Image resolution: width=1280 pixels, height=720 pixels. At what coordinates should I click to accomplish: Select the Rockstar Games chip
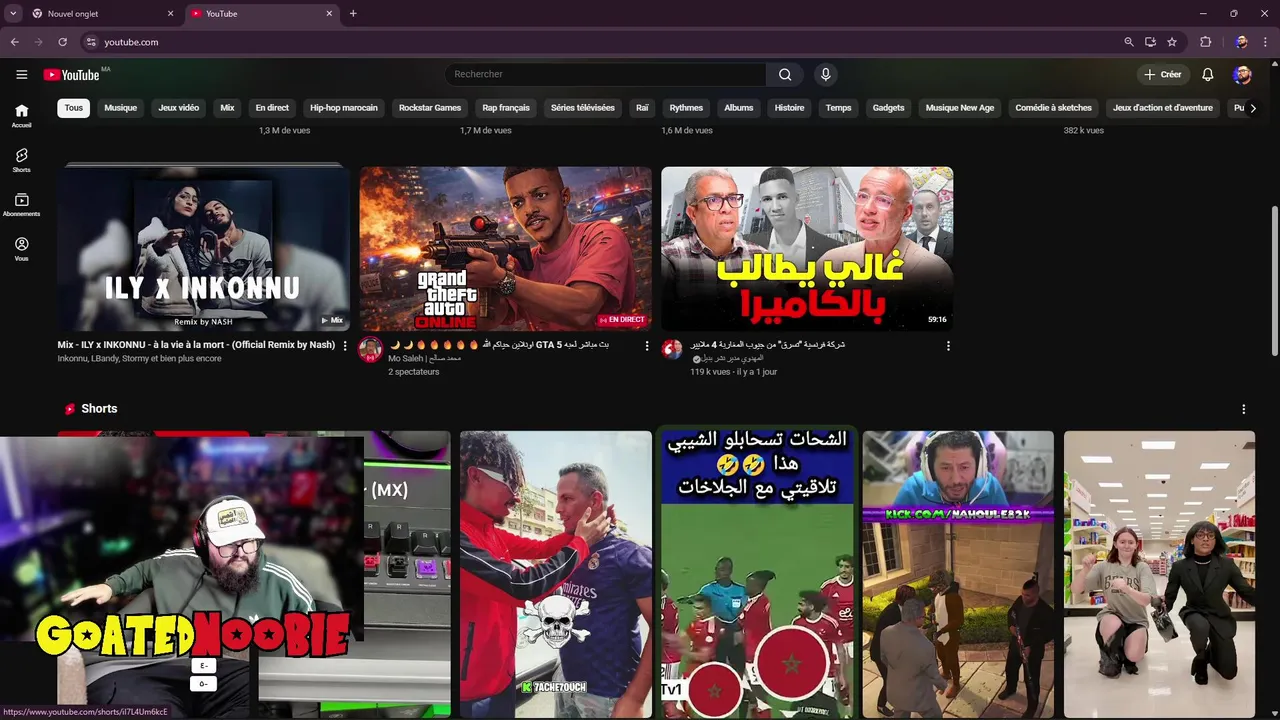click(x=430, y=108)
